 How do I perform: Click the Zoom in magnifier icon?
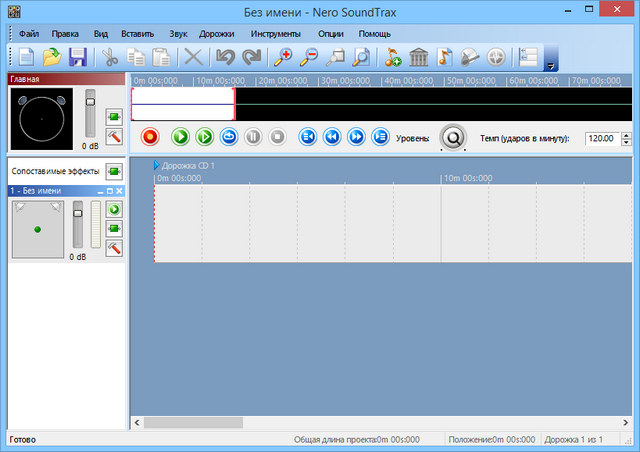pyautogui.click(x=283, y=58)
